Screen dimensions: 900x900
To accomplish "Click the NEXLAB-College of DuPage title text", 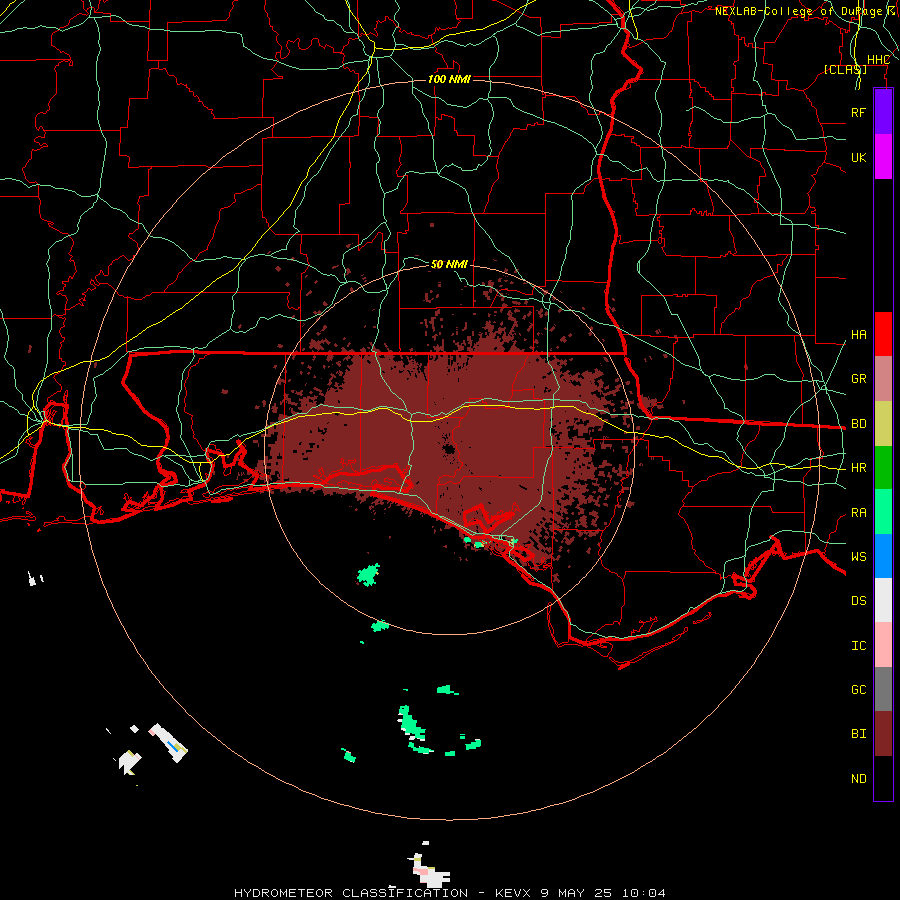I will click(x=798, y=11).
